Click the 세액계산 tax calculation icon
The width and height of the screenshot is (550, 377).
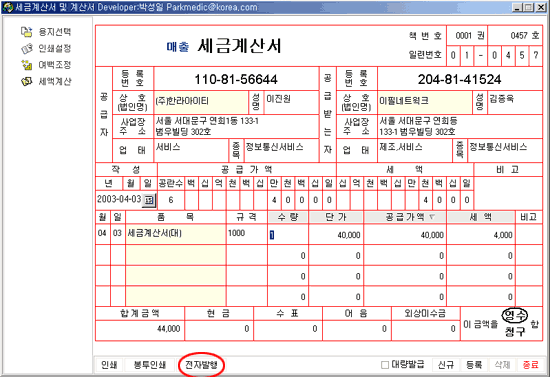coord(27,81)
